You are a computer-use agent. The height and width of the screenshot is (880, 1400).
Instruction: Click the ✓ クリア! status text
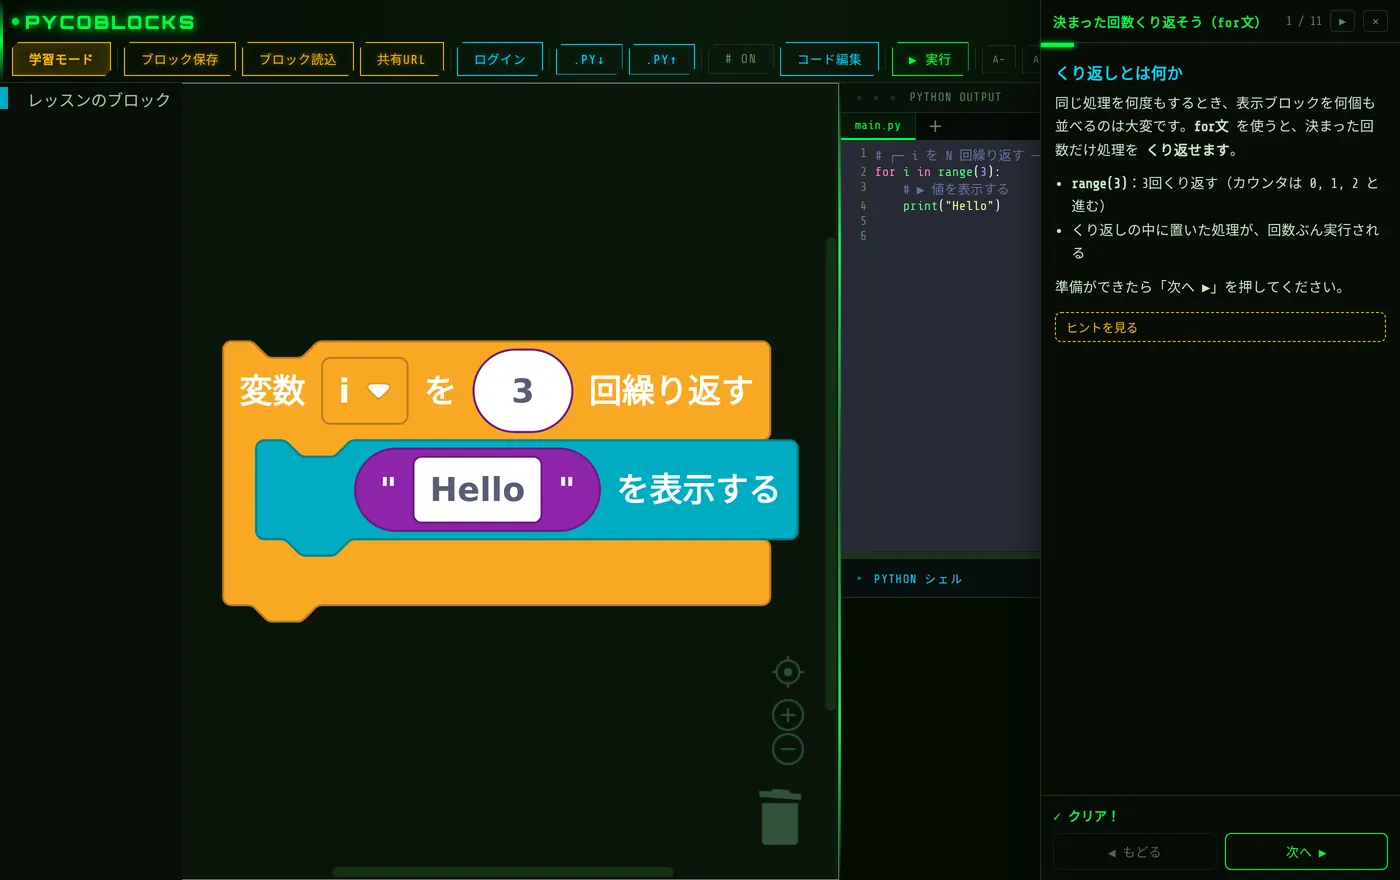[1085, 816]
